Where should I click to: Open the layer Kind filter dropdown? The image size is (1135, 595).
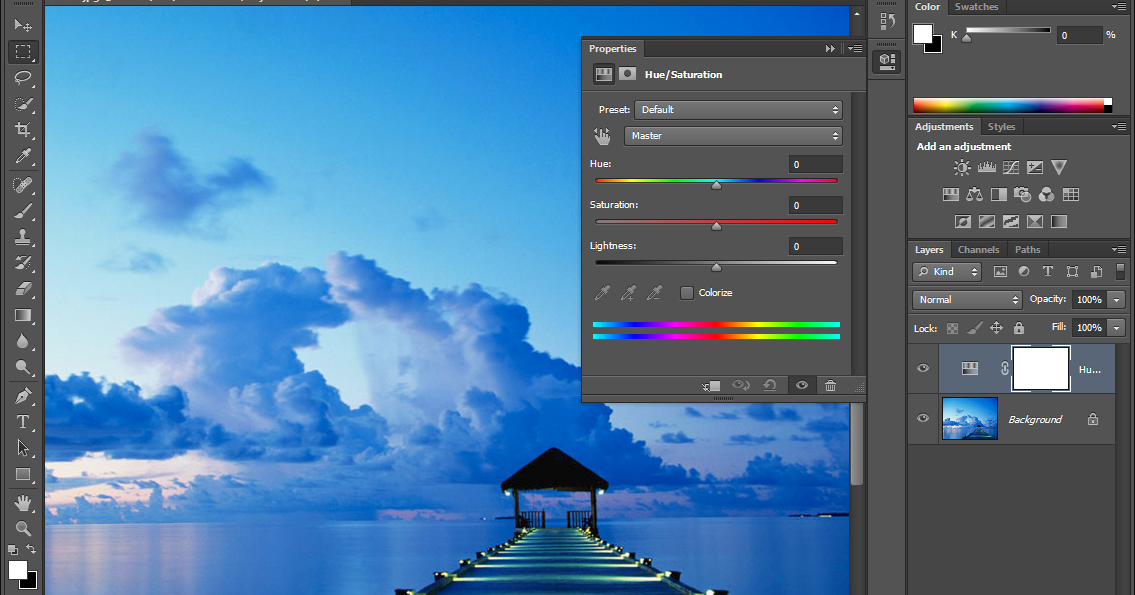(947, 271)
